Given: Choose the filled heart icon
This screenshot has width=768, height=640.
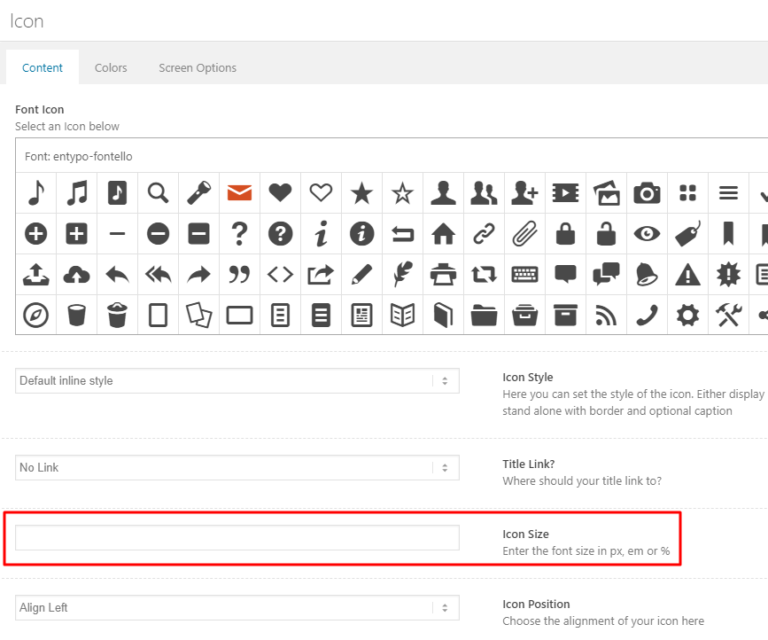Looking at the screenshot, I should pyautogui.click(x=280, y=193).
